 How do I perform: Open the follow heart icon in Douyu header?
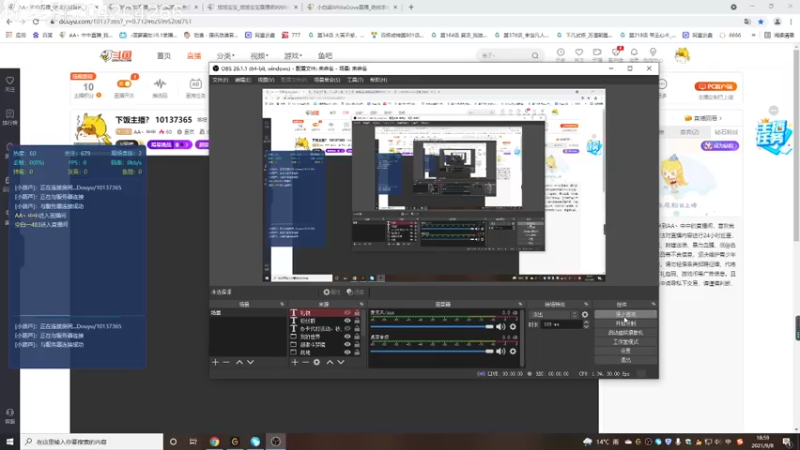(579, 53)
